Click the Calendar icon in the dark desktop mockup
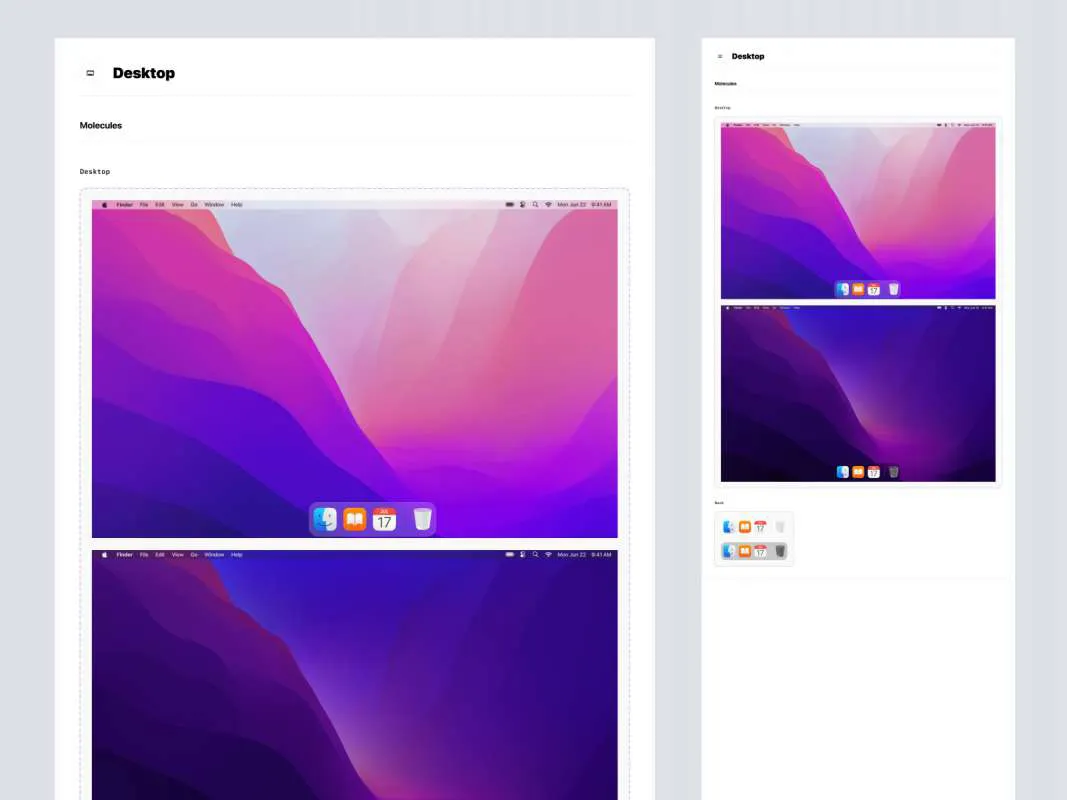Viewport: 1067px width, 800px height. (873, 471)
